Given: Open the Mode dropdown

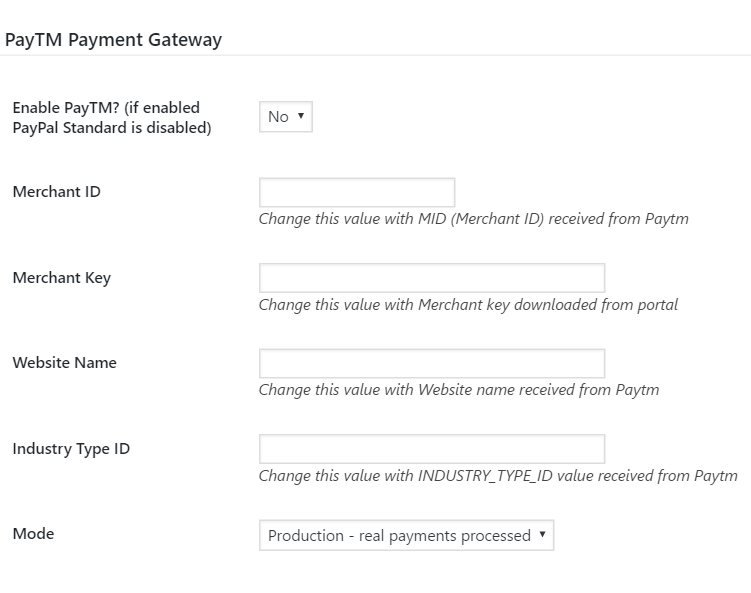Looking at the screenshot, I should 406,535.
